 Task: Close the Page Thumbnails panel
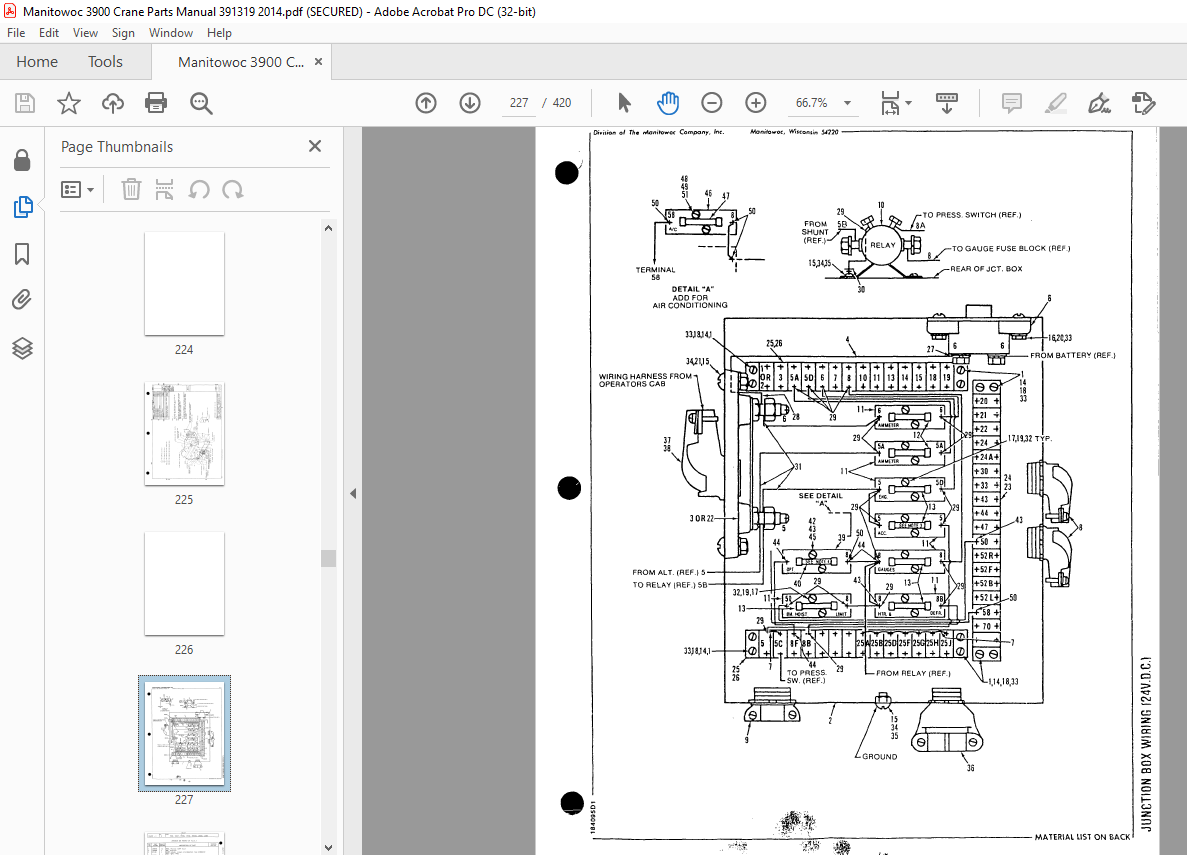[315, 146]
